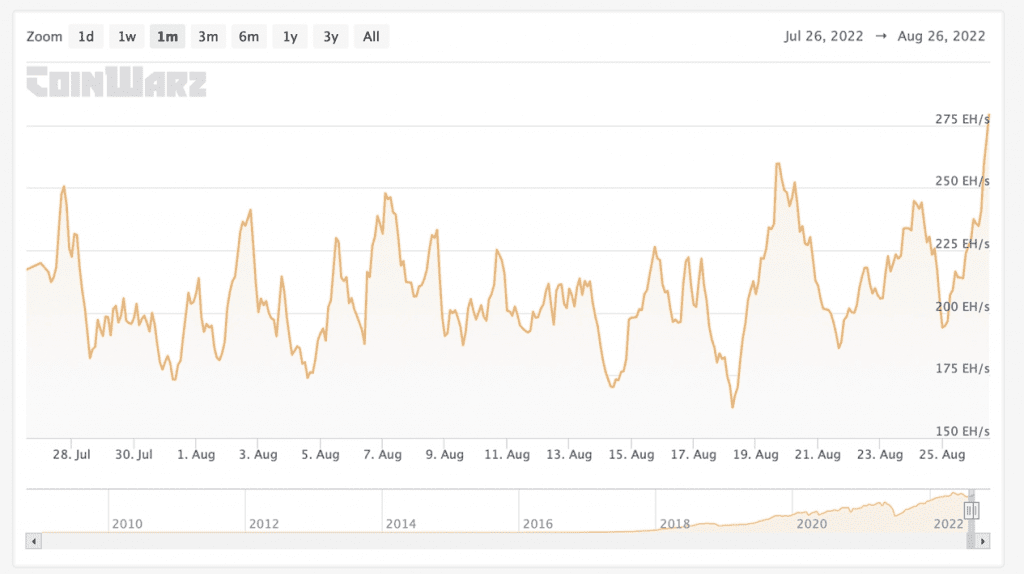Click the 25. Aug x-axis label
Viewport: 1024px width, 574px height.
click(x=942, y=454)
